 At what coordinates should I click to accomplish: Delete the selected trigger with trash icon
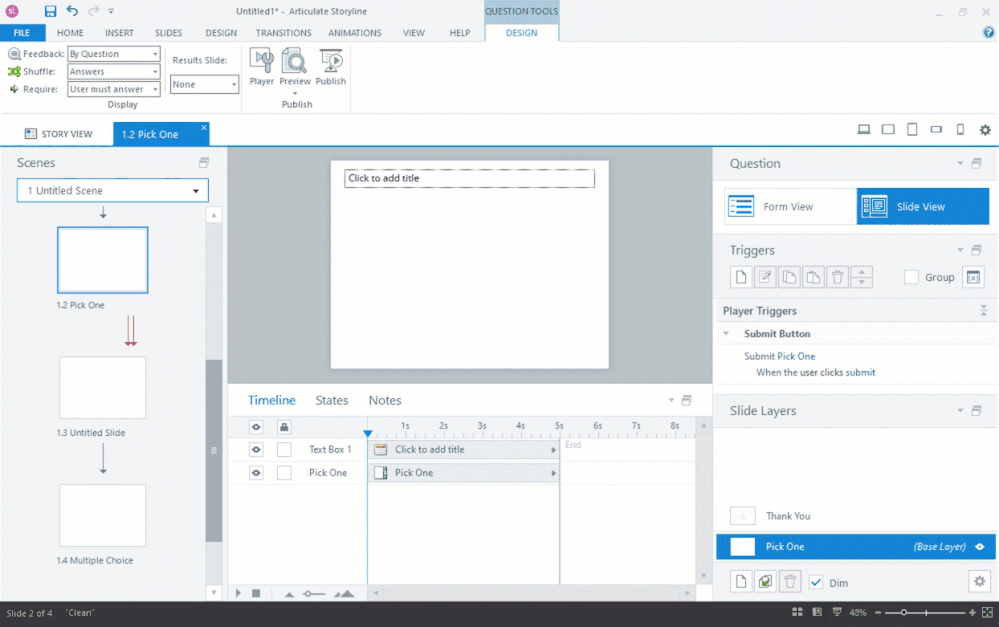point(838,277)
